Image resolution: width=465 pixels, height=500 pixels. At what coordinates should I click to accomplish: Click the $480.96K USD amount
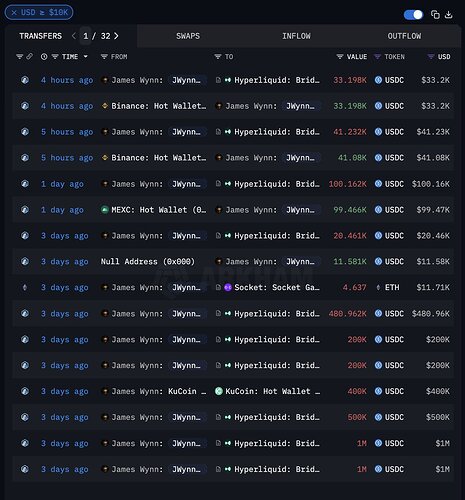tap(430, 314)
